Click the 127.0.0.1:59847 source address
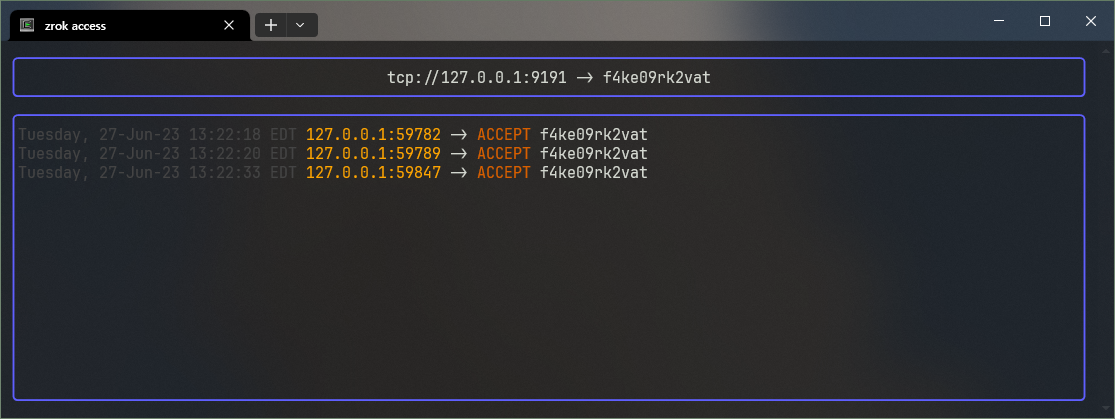 click(x=373, y=173)
